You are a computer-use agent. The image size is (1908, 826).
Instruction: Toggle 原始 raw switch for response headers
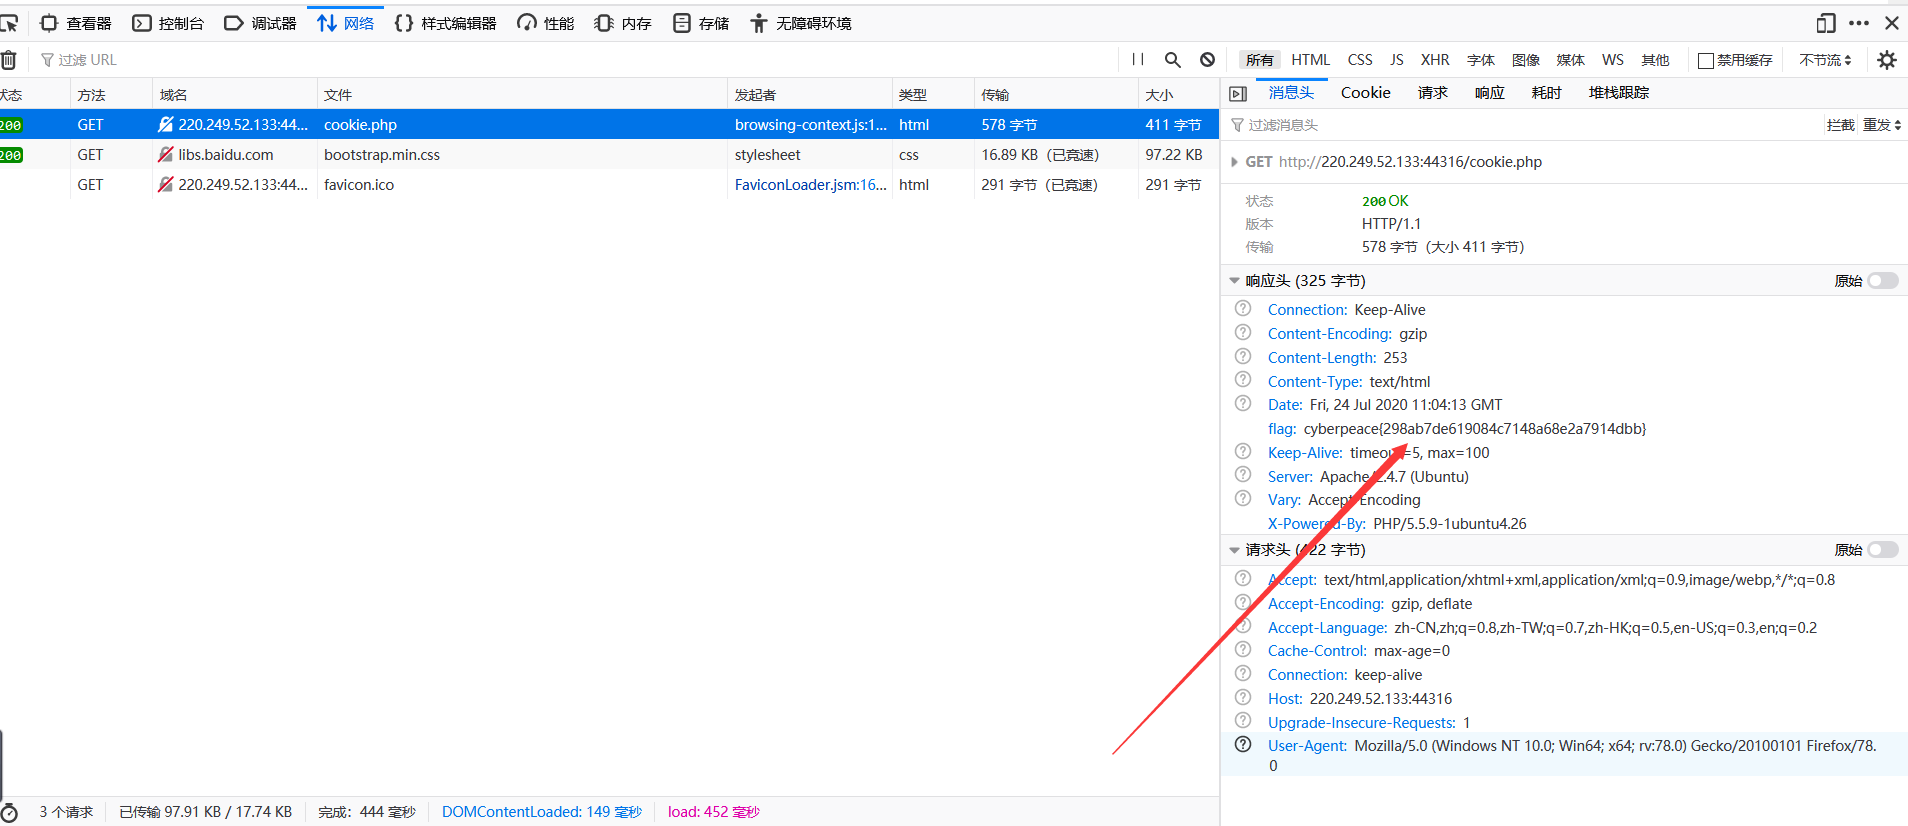1883,281
